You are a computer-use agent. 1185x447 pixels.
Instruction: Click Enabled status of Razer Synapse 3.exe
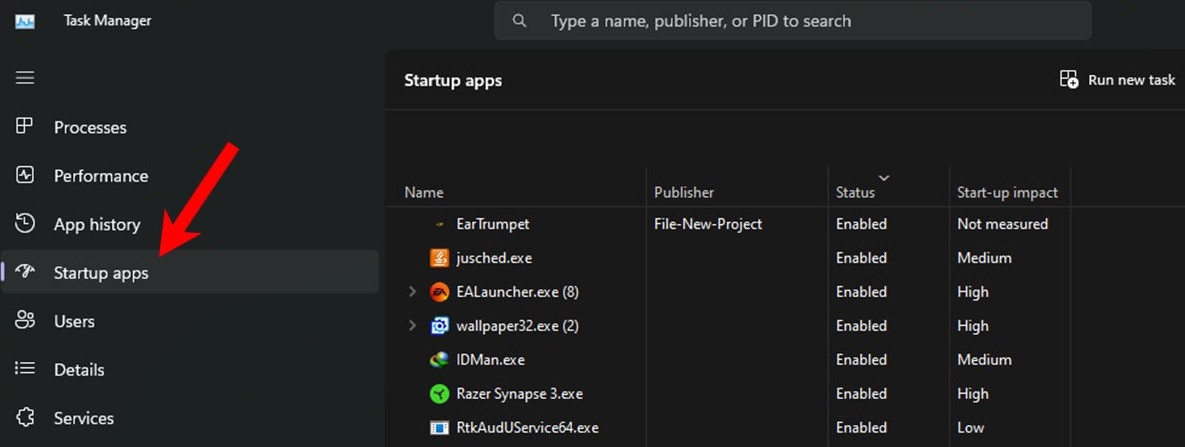coord(861,394)
